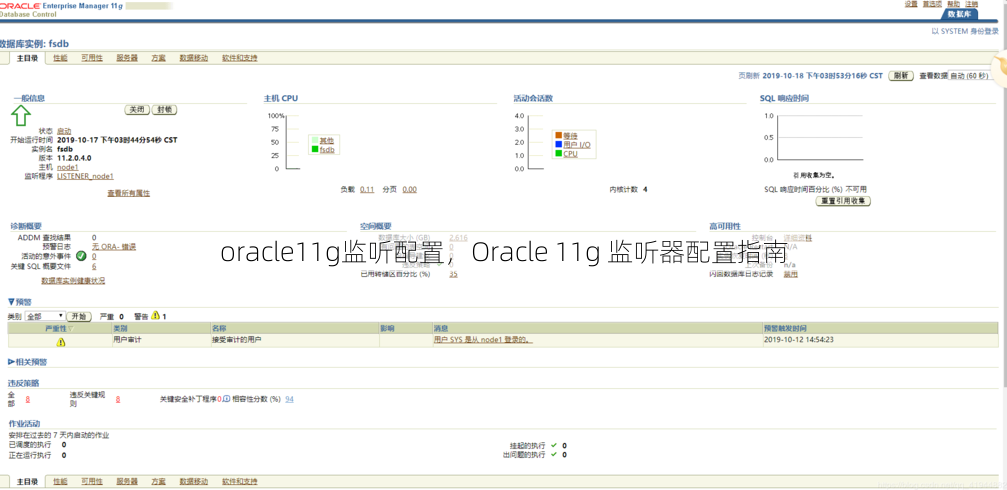
Task: Click the sort arrow in 严重性 column header
Action: tap(71, 328)
